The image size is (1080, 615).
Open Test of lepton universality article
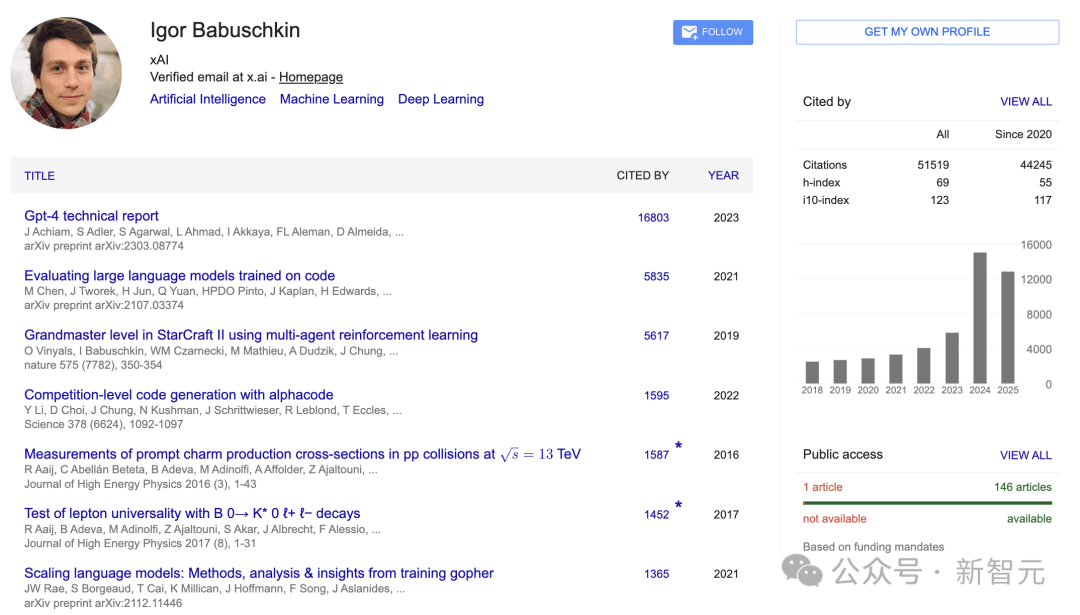point(192,513)
